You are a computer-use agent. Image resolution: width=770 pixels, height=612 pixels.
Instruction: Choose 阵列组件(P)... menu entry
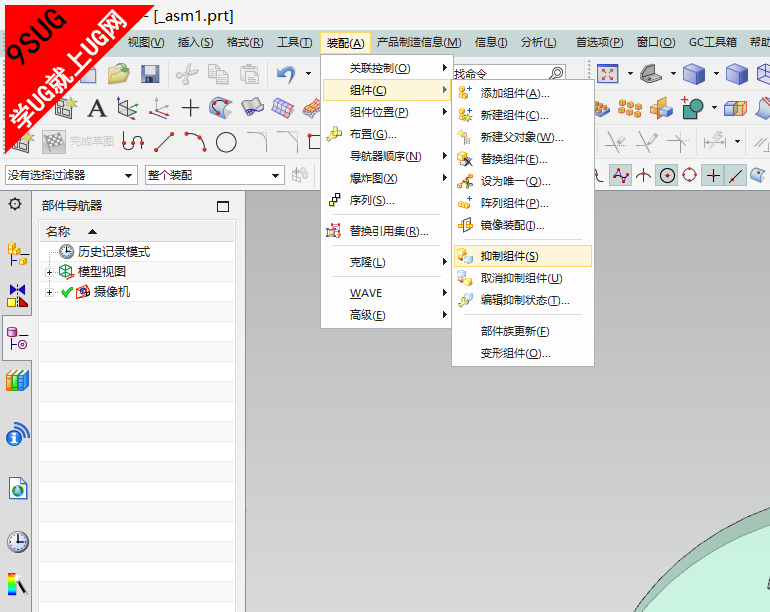[523, 203]
